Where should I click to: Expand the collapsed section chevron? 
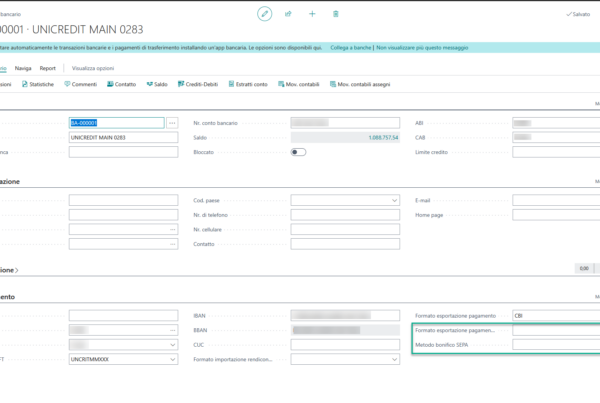coord(16,270)
